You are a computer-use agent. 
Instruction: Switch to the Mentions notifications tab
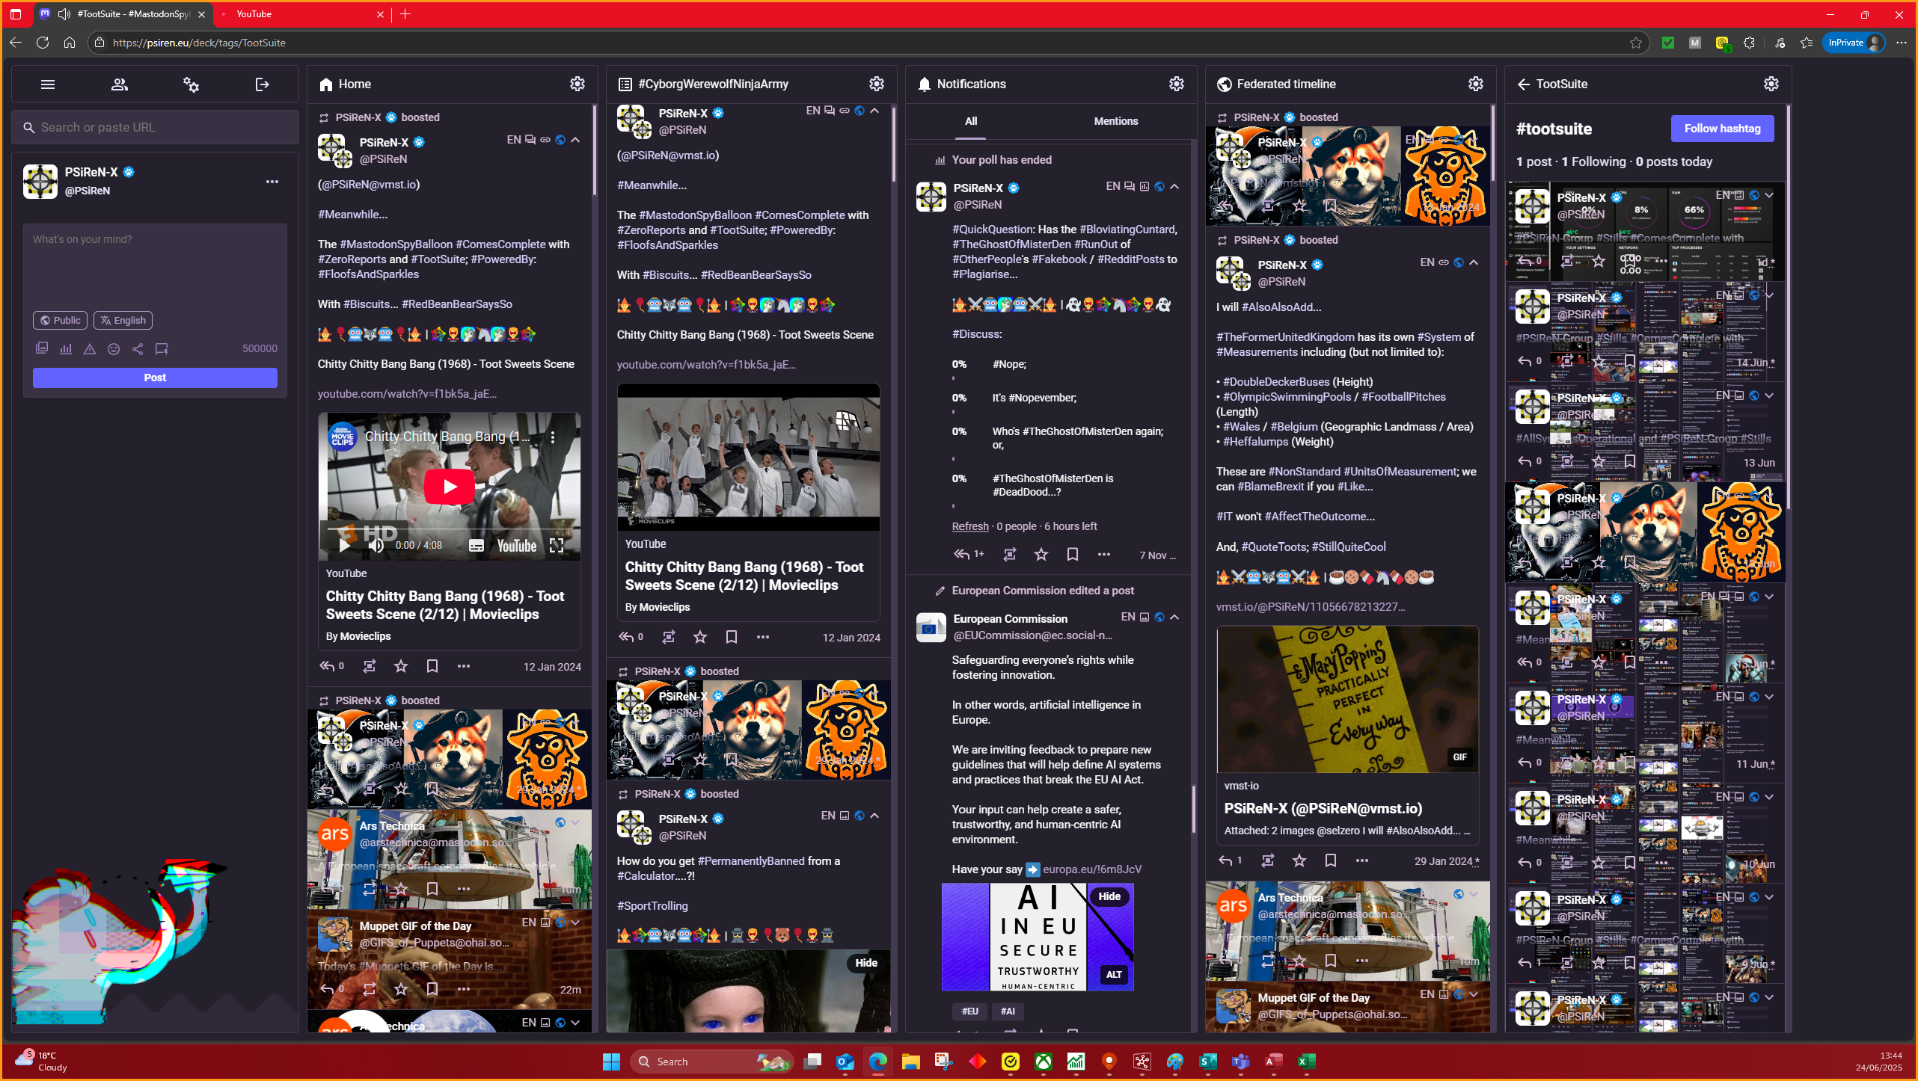(x=1116, y=121)
